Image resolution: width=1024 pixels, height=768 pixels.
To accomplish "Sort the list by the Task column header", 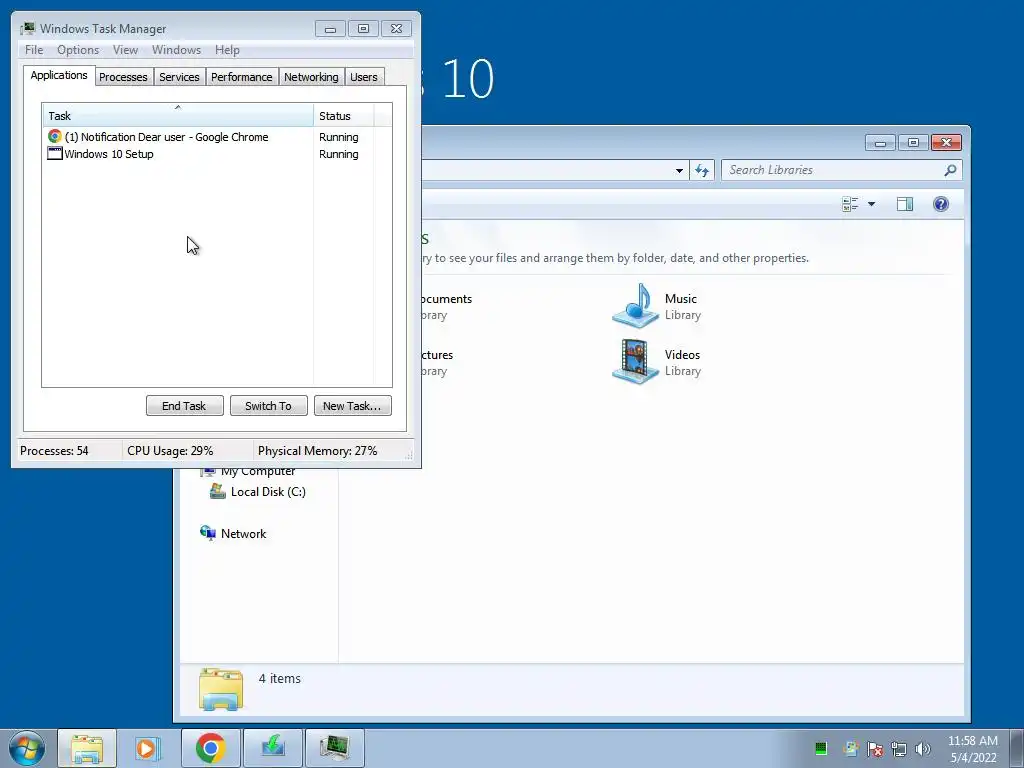I will 178,116.
